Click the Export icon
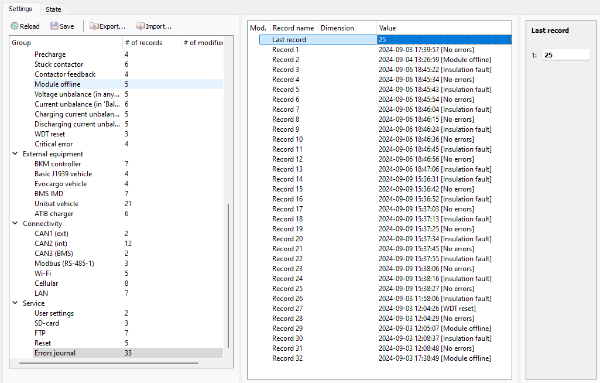 pos(94,26)
